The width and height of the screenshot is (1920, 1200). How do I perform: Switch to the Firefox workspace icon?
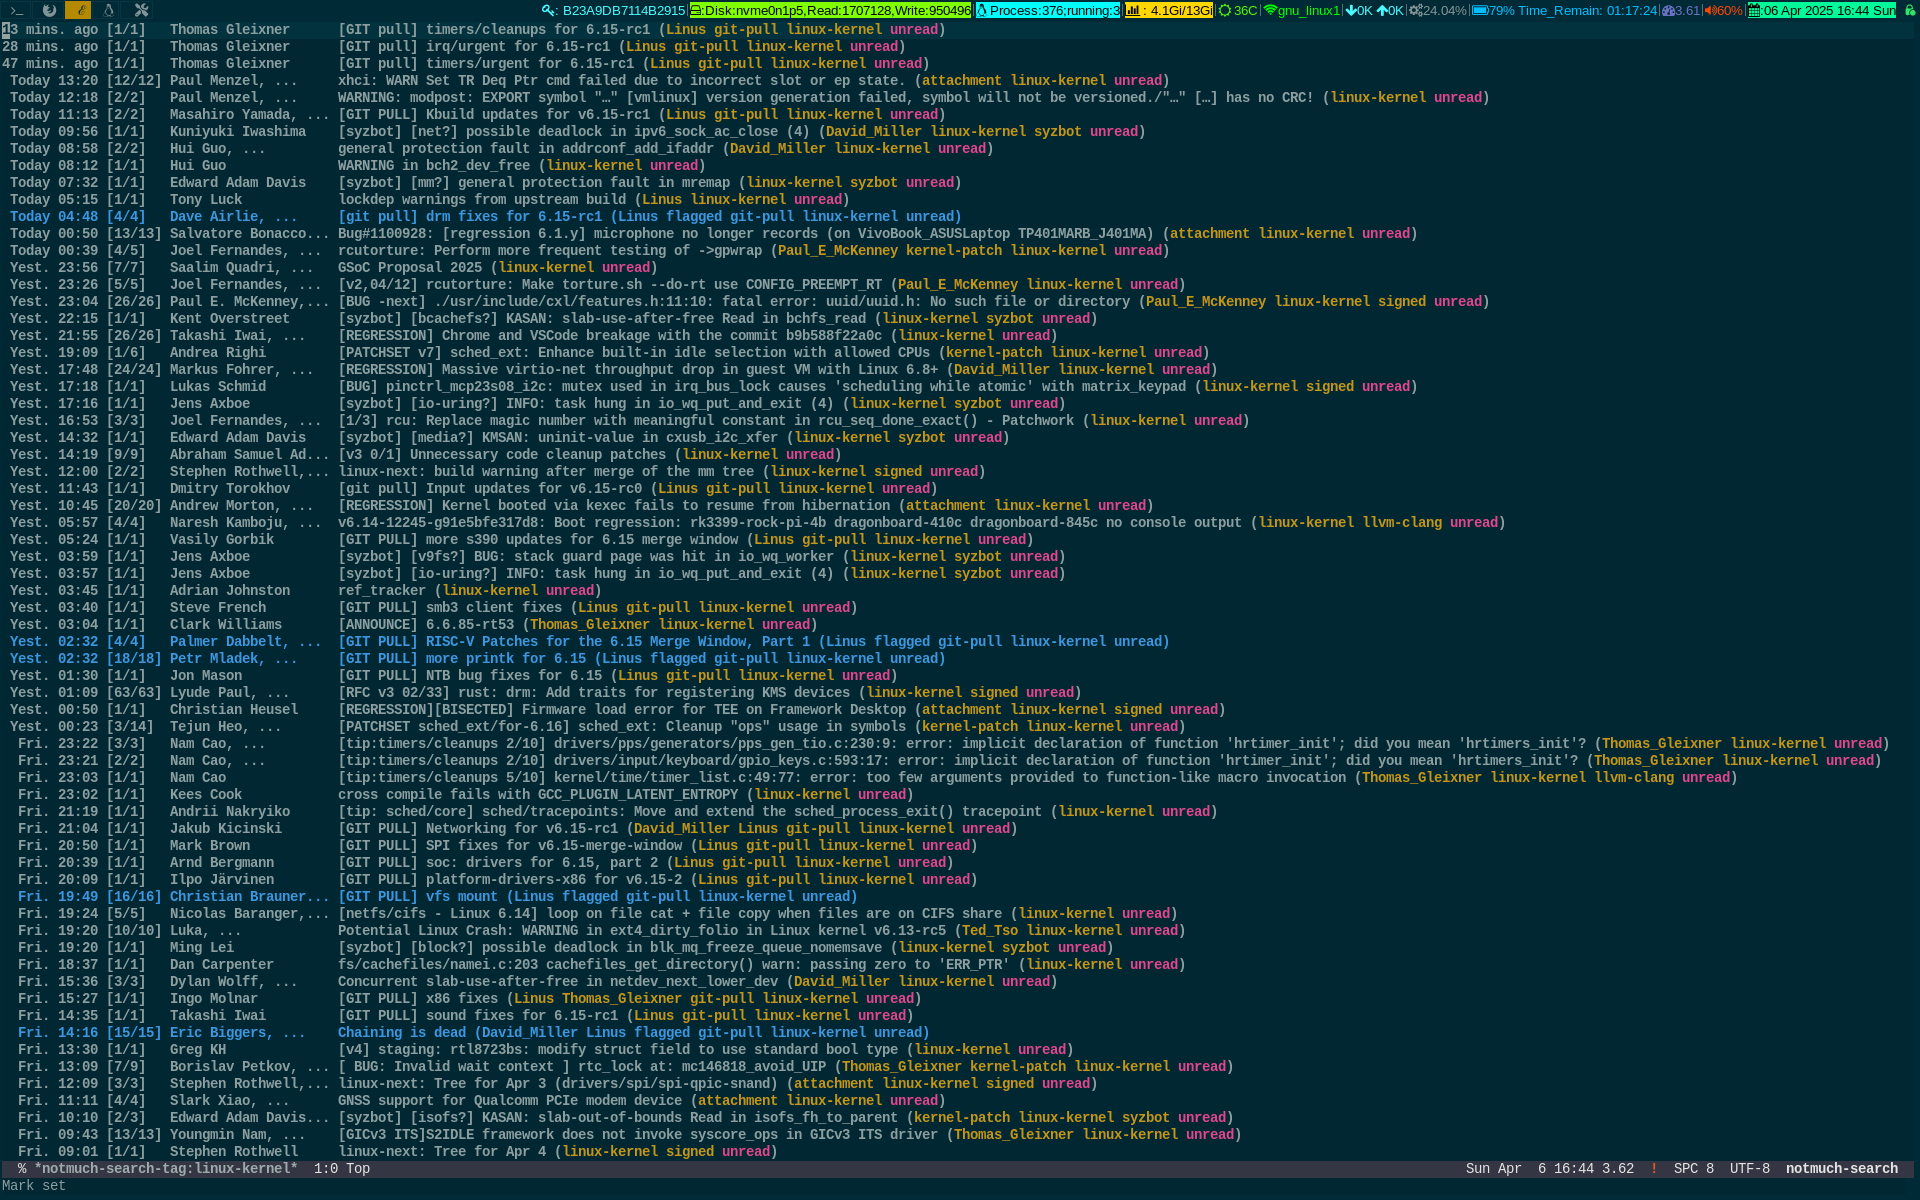[x=49, y=10]
